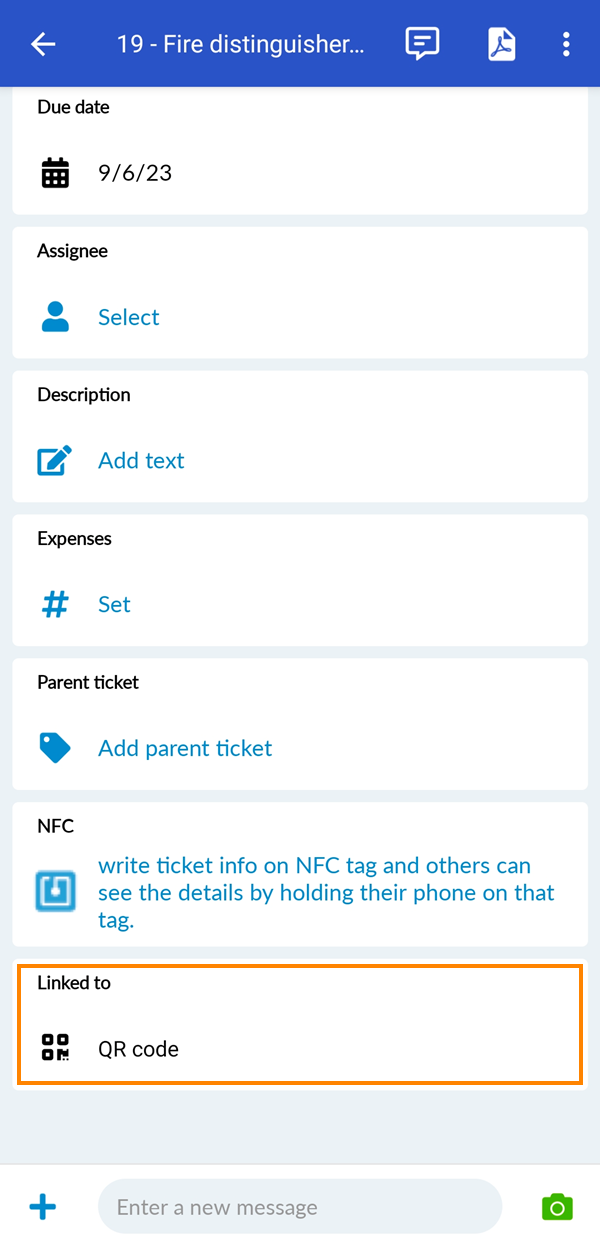Tap the NFC tag icon
The width and height of the screenshot is (600, 1254).
coord(55,891)
